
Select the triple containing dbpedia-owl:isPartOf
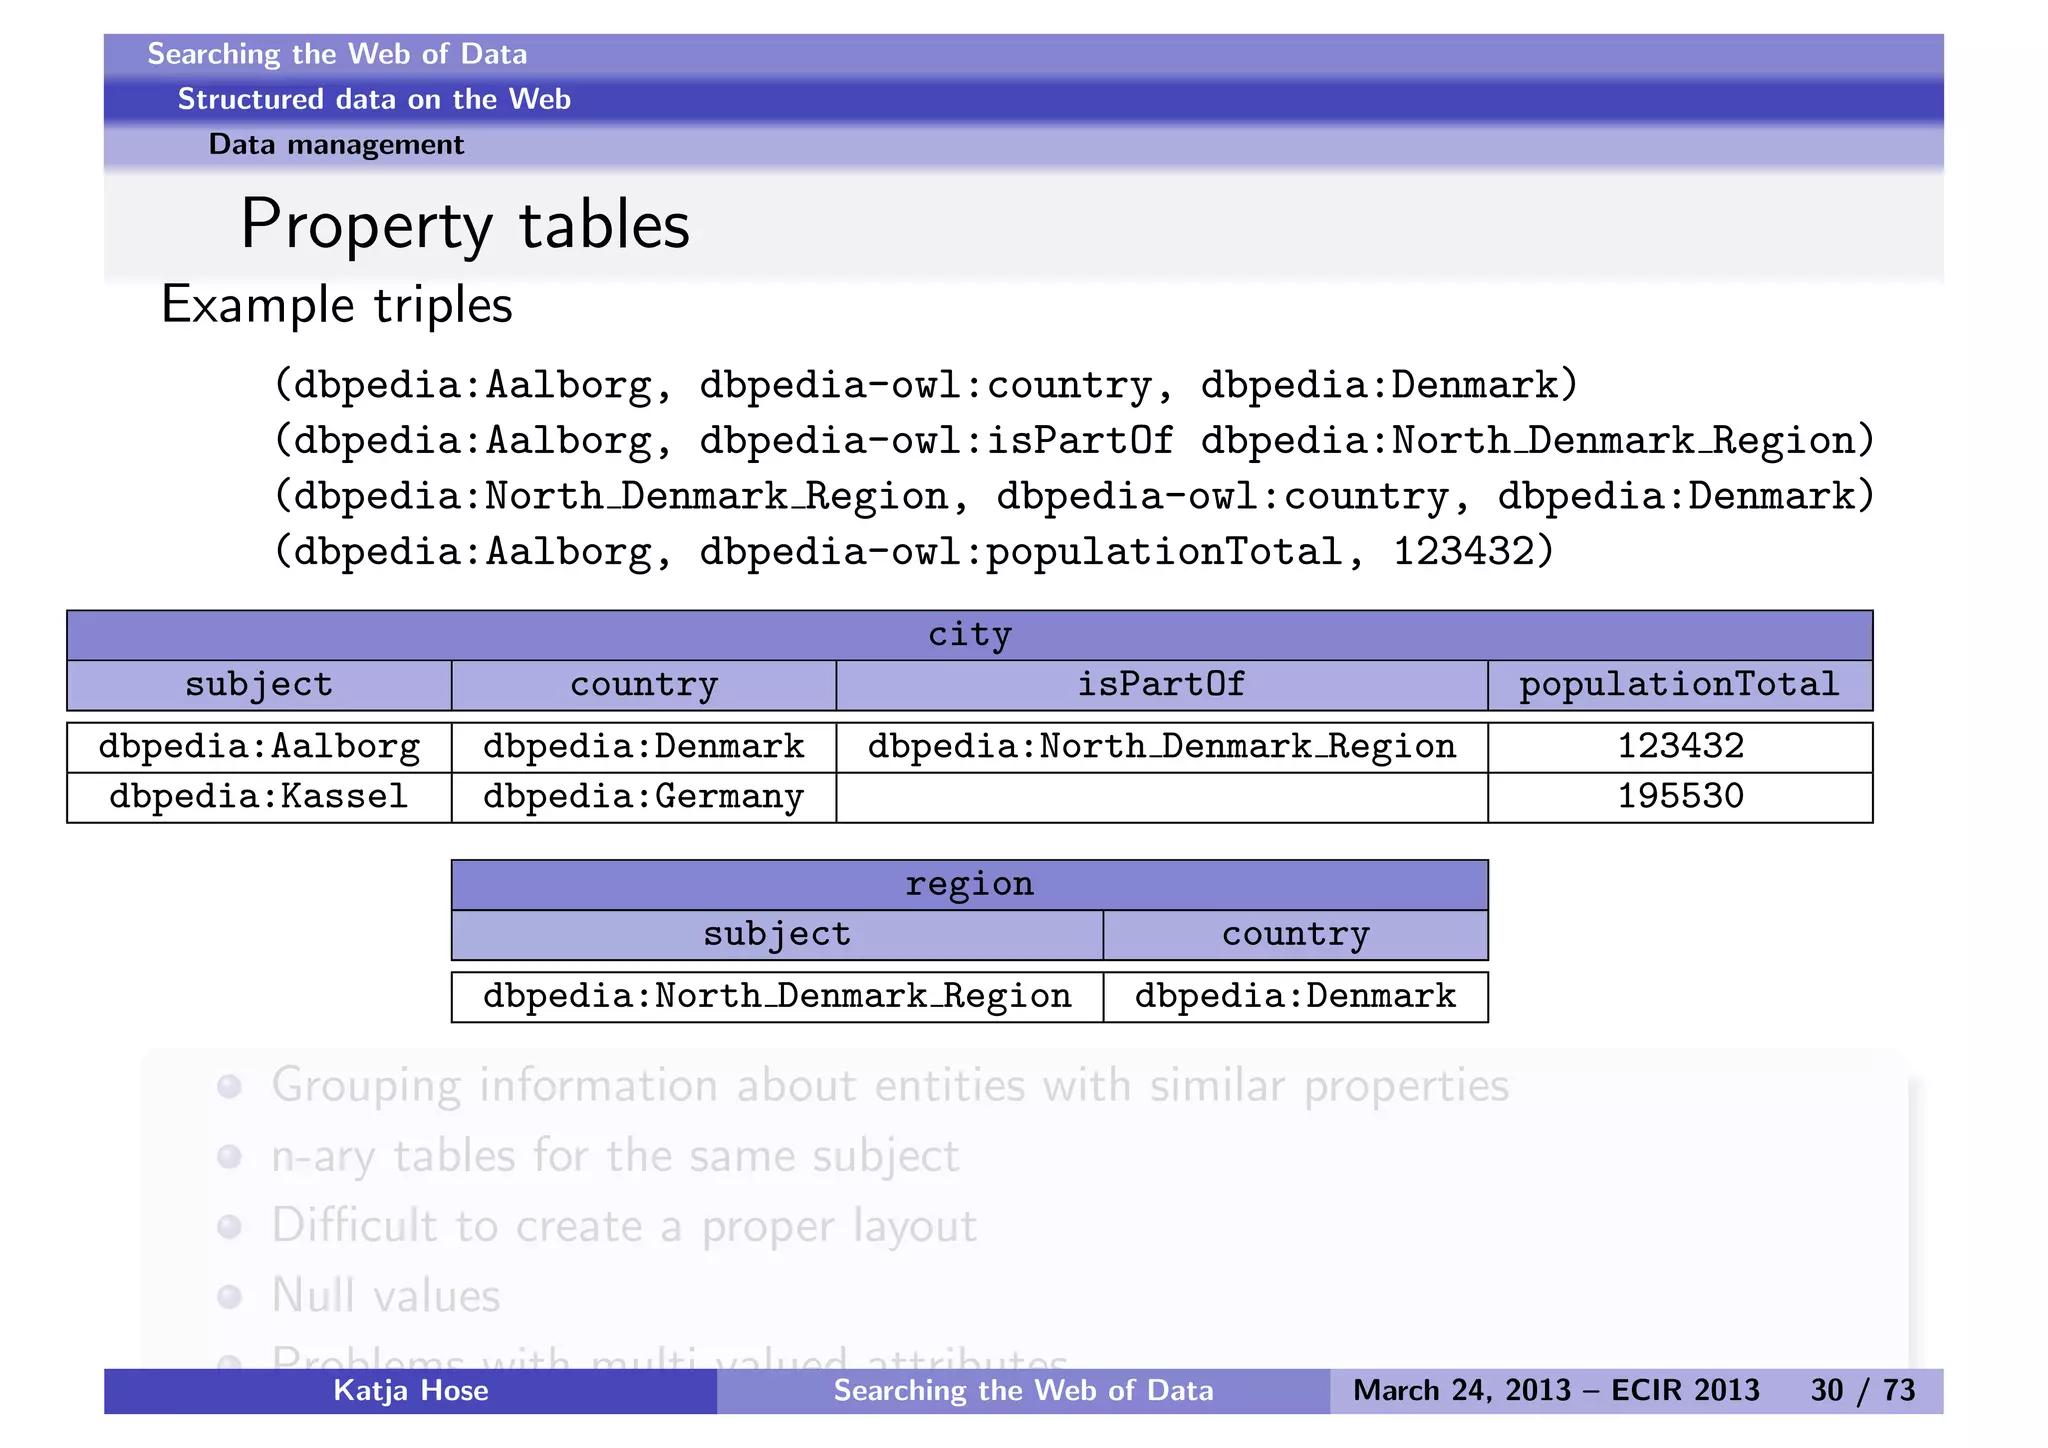tap(1074, 441)
